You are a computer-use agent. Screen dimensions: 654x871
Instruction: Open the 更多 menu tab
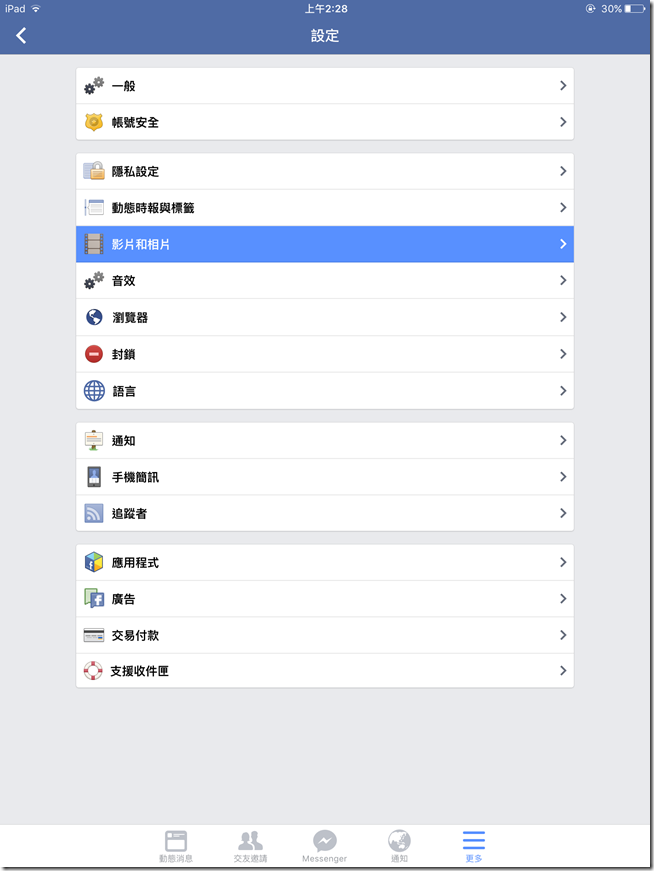pyautogui.click(x=474, y=846)
